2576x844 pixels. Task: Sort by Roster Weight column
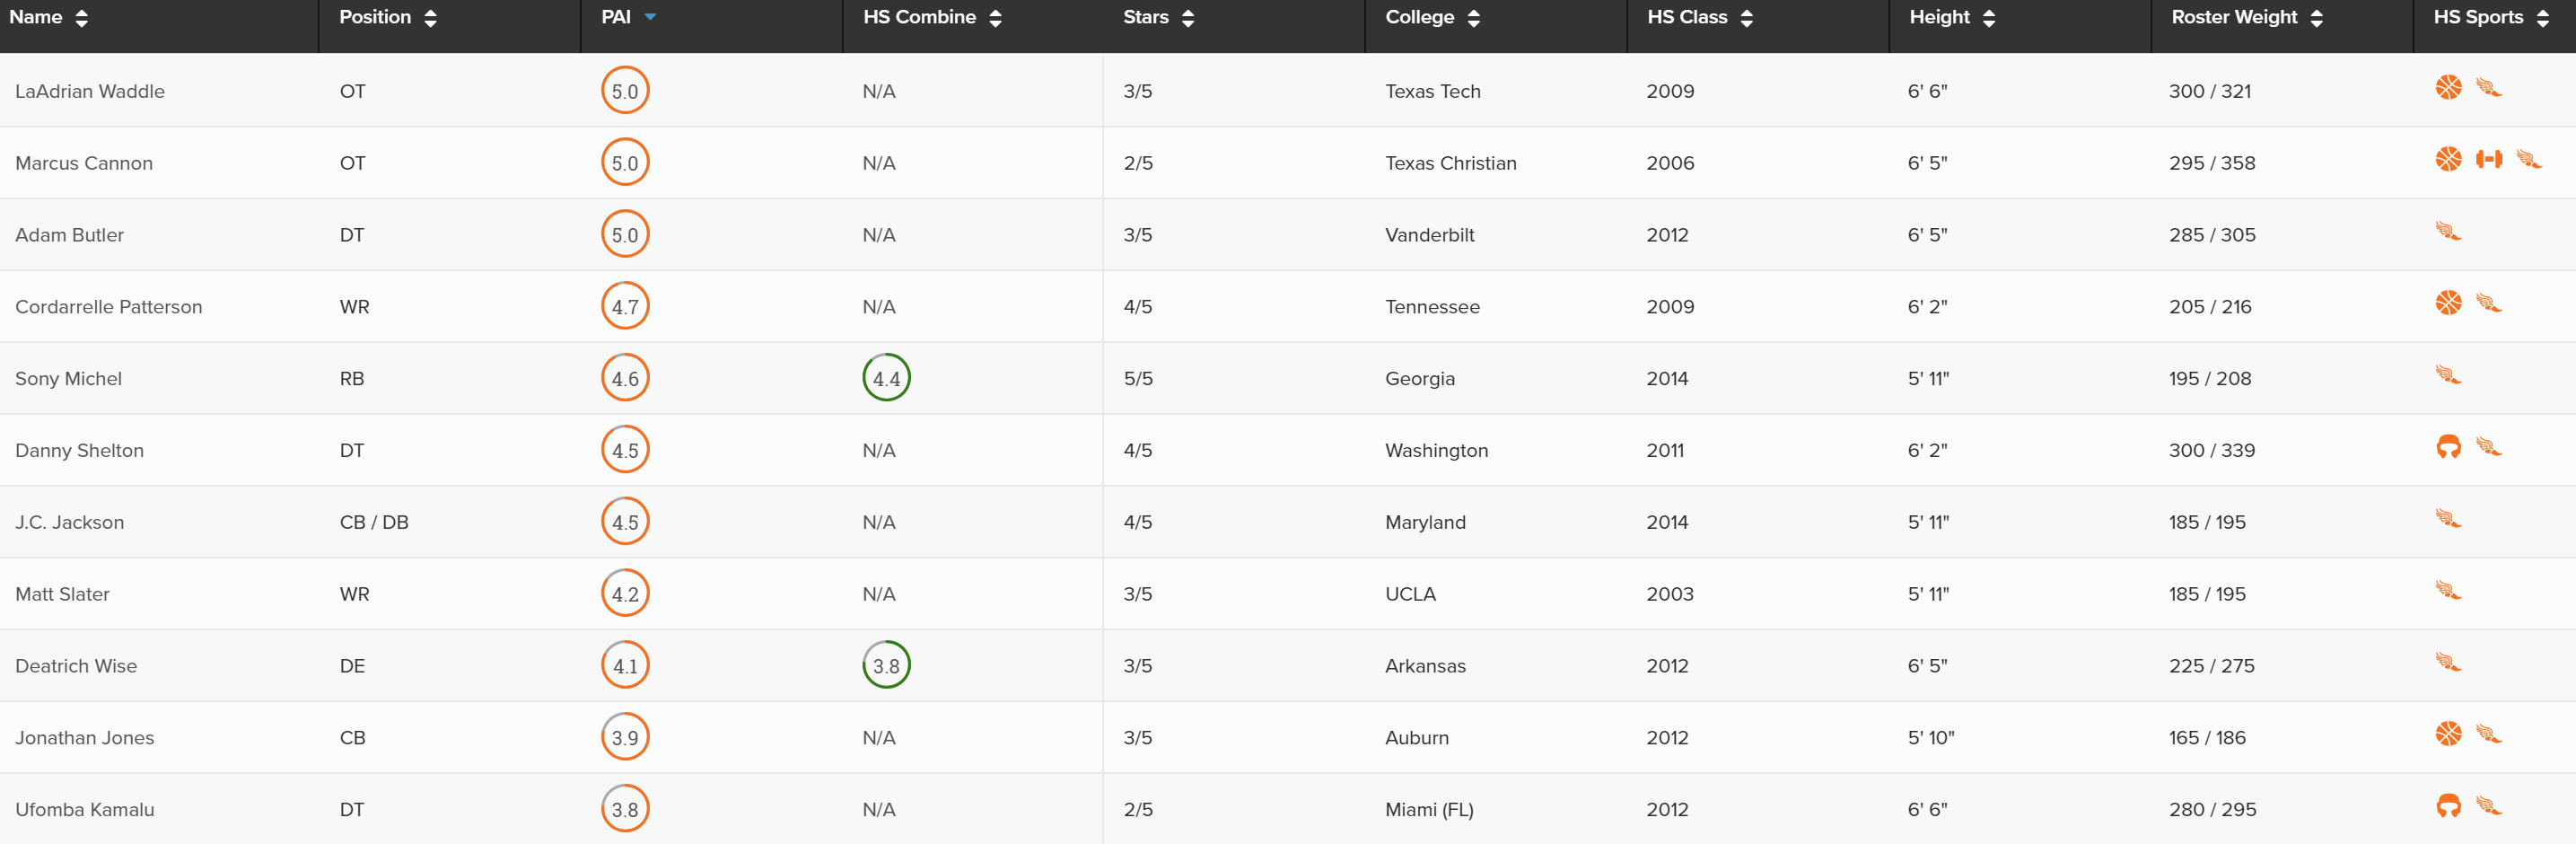click(x=2246, y=17)
